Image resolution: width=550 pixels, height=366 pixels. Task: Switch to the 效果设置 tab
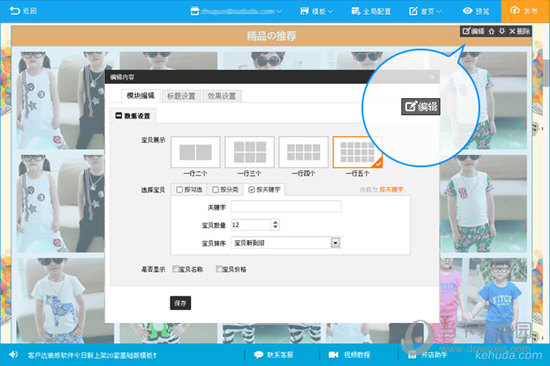click(x=222, y=96)
